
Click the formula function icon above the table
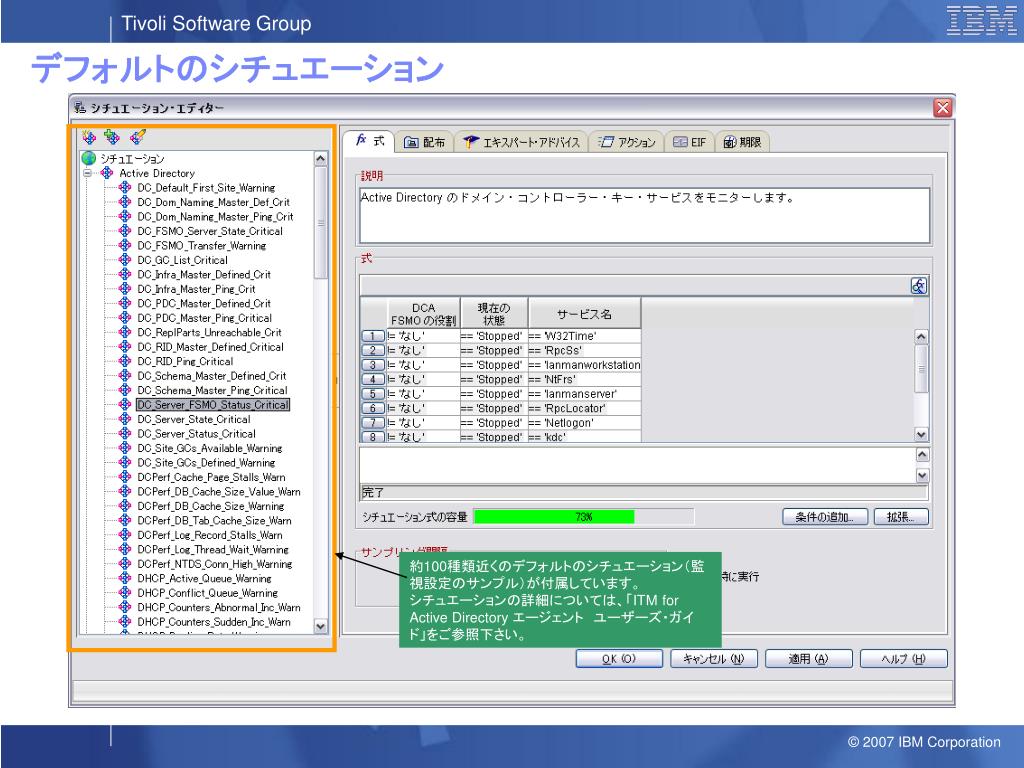(x=919, y=286)
